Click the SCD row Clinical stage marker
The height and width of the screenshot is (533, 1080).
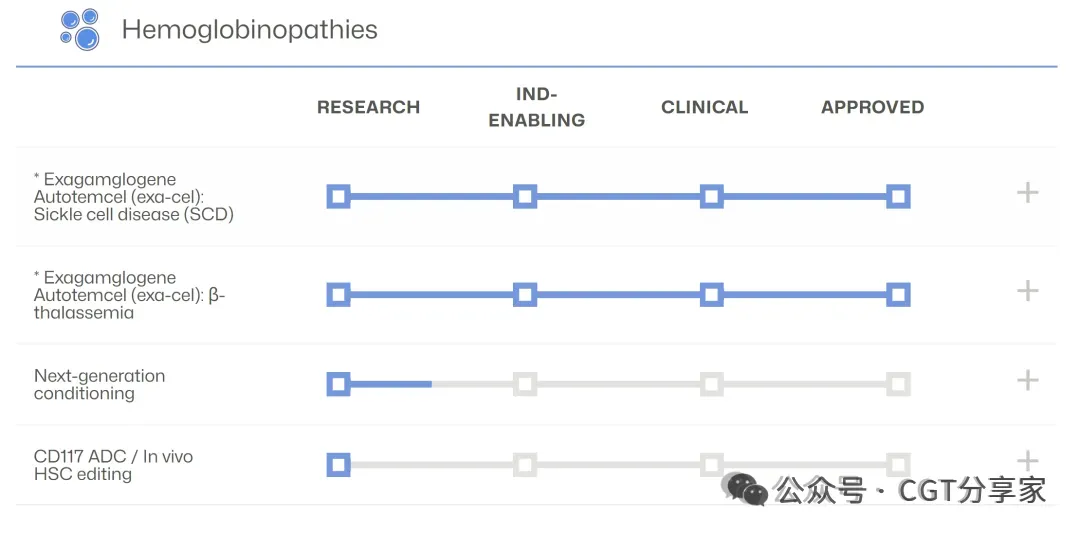711,196
